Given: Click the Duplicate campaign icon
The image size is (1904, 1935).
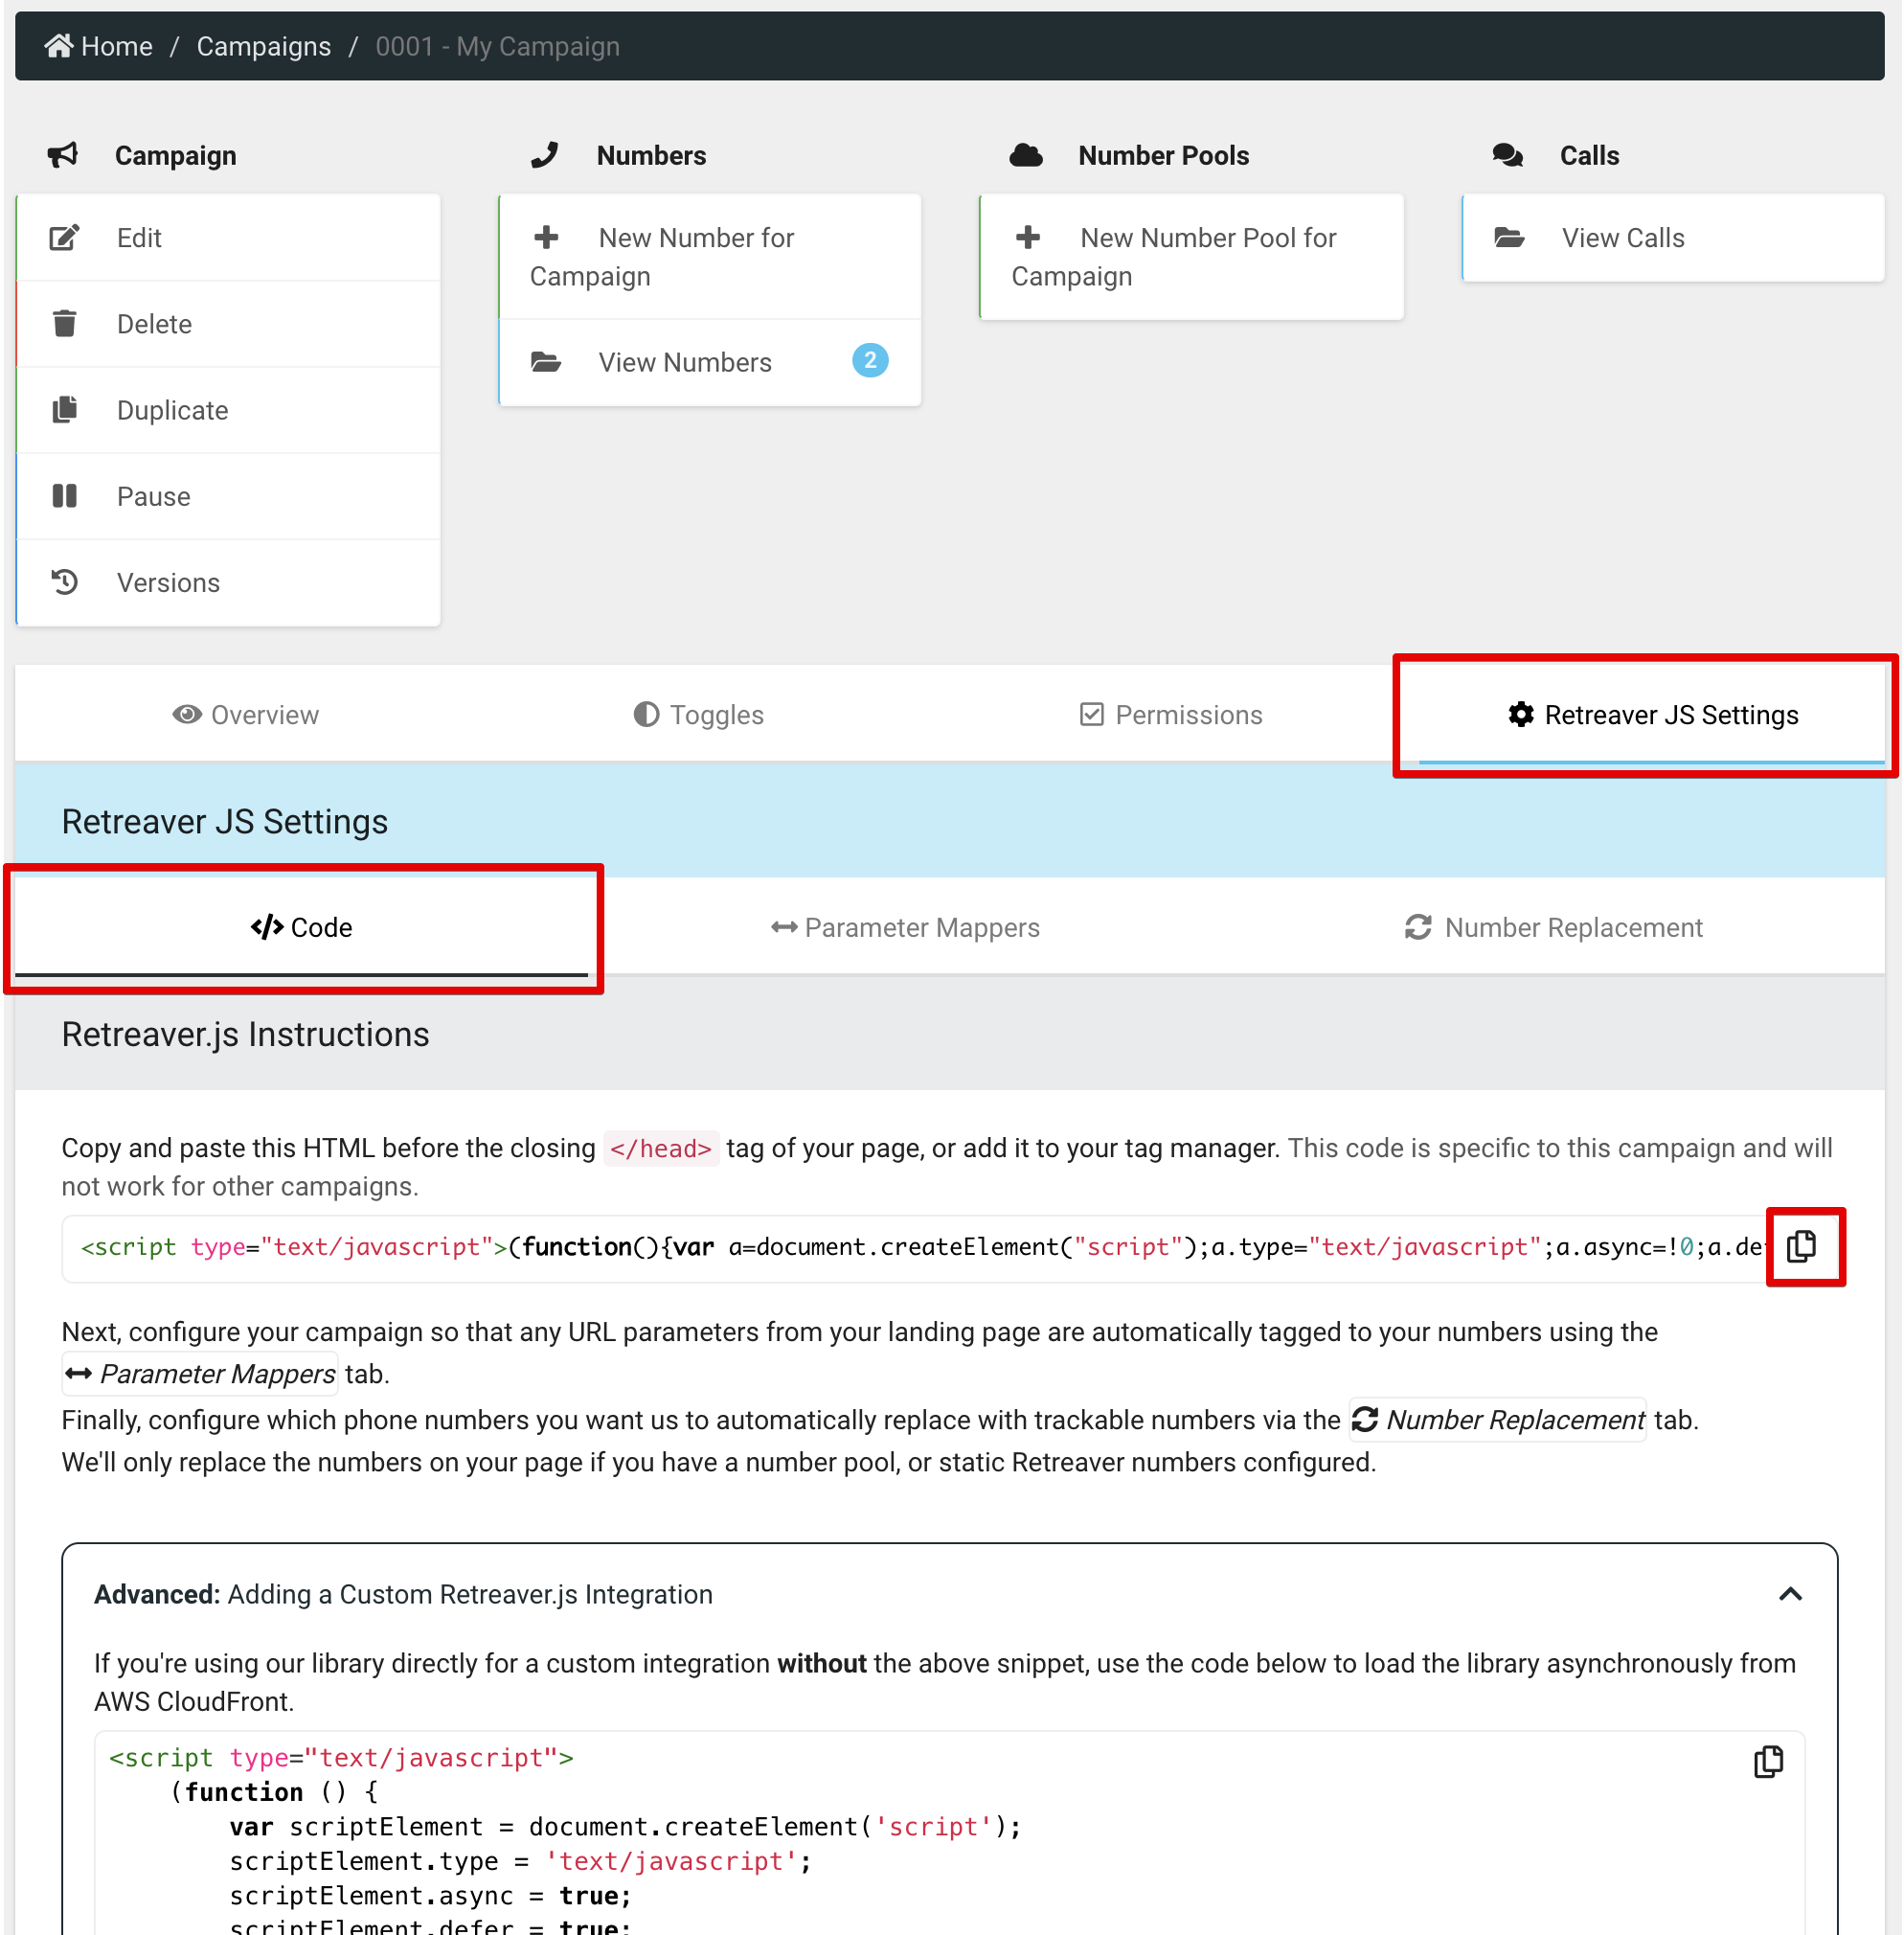Looking at the screenshot, I should [65, 410].
